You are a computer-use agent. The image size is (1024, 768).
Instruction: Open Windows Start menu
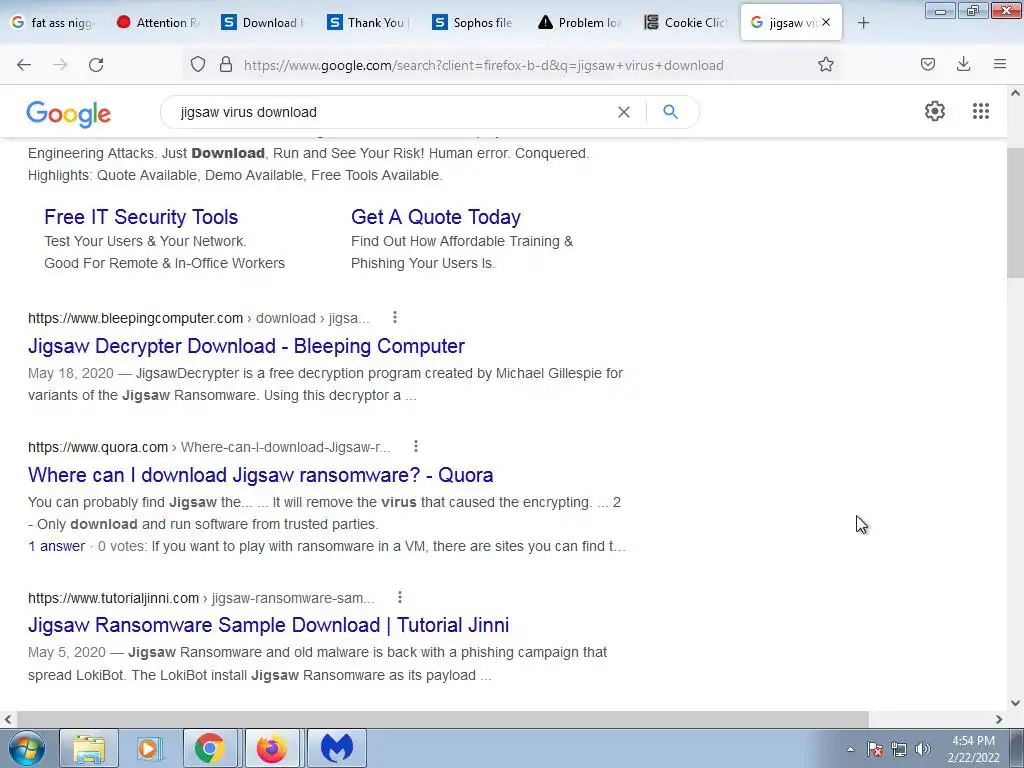pyautogui.click(x=27, y=748)
